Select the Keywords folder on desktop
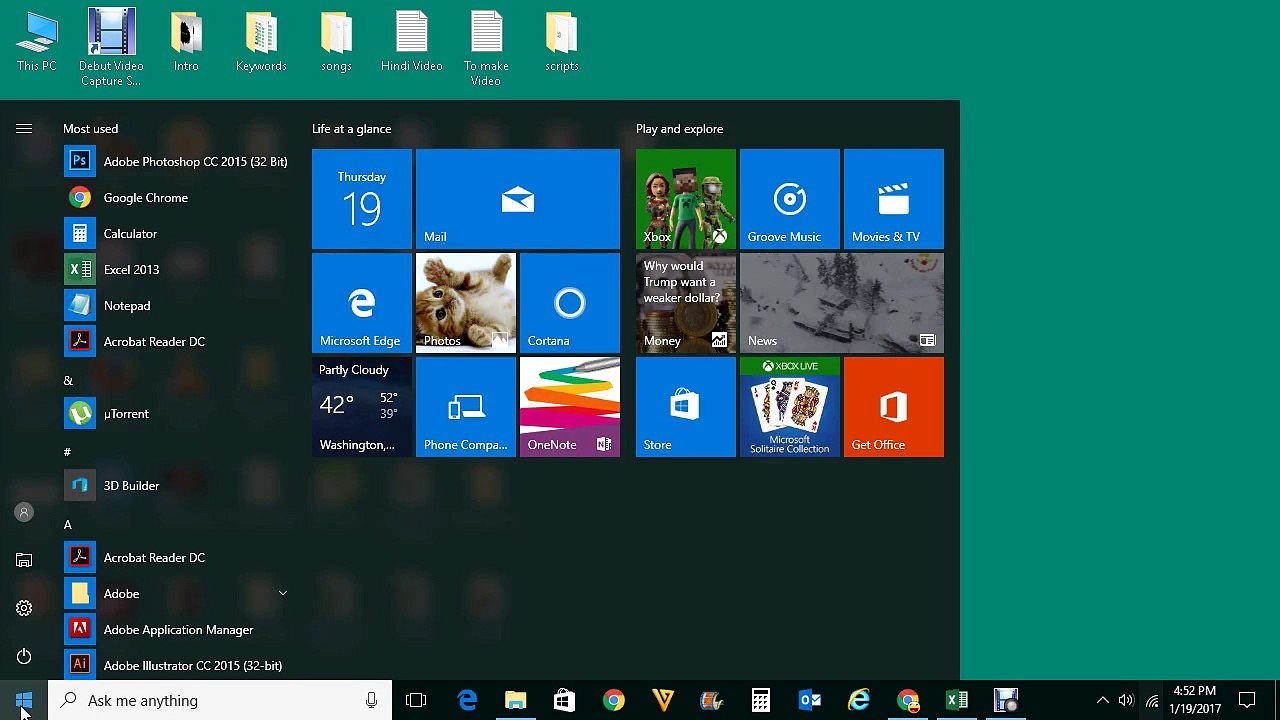This screenshot has width=1280, height=720. pyautogui.click(x=261, y=42)
